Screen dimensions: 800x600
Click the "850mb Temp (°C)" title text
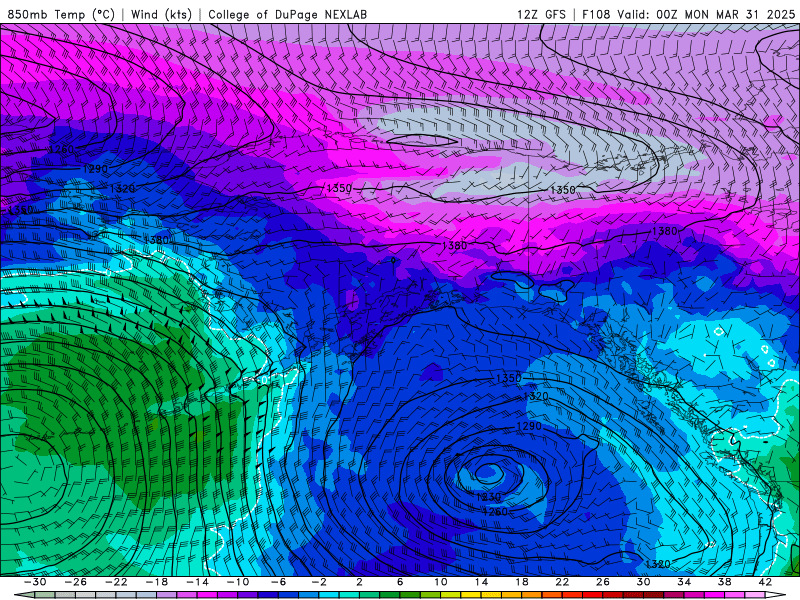pyautogui.click(x=61, y=14)
